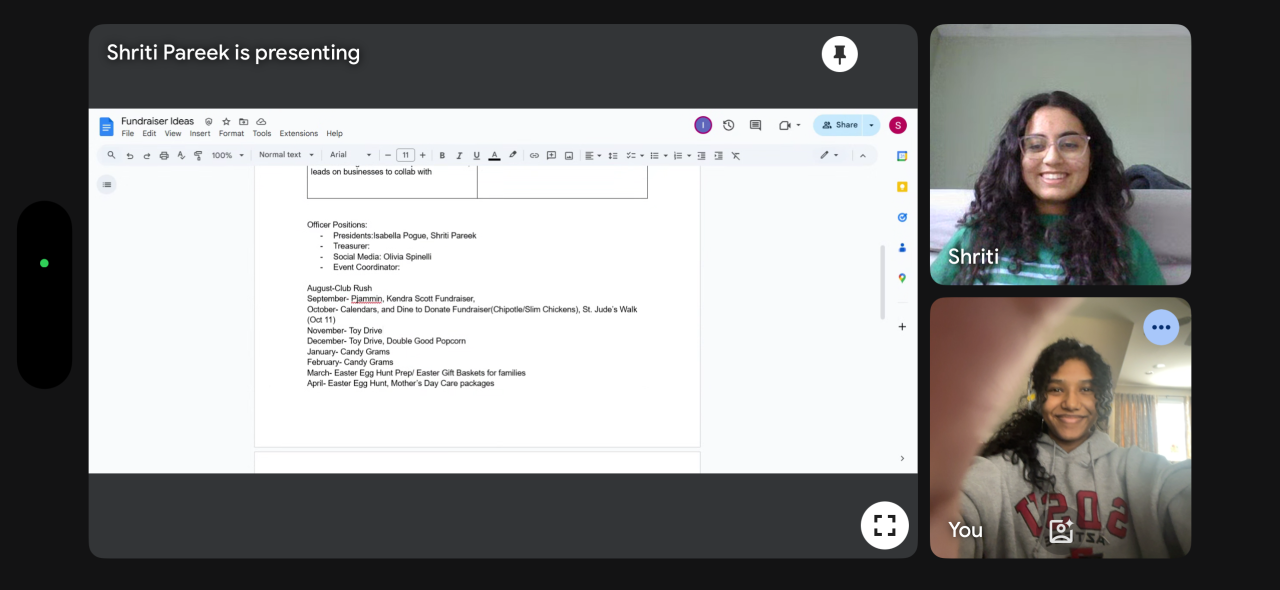The width and height of the screenshot is (1280, 590).
Task: Open the comments history panel
Action: [x=755, y=125]
